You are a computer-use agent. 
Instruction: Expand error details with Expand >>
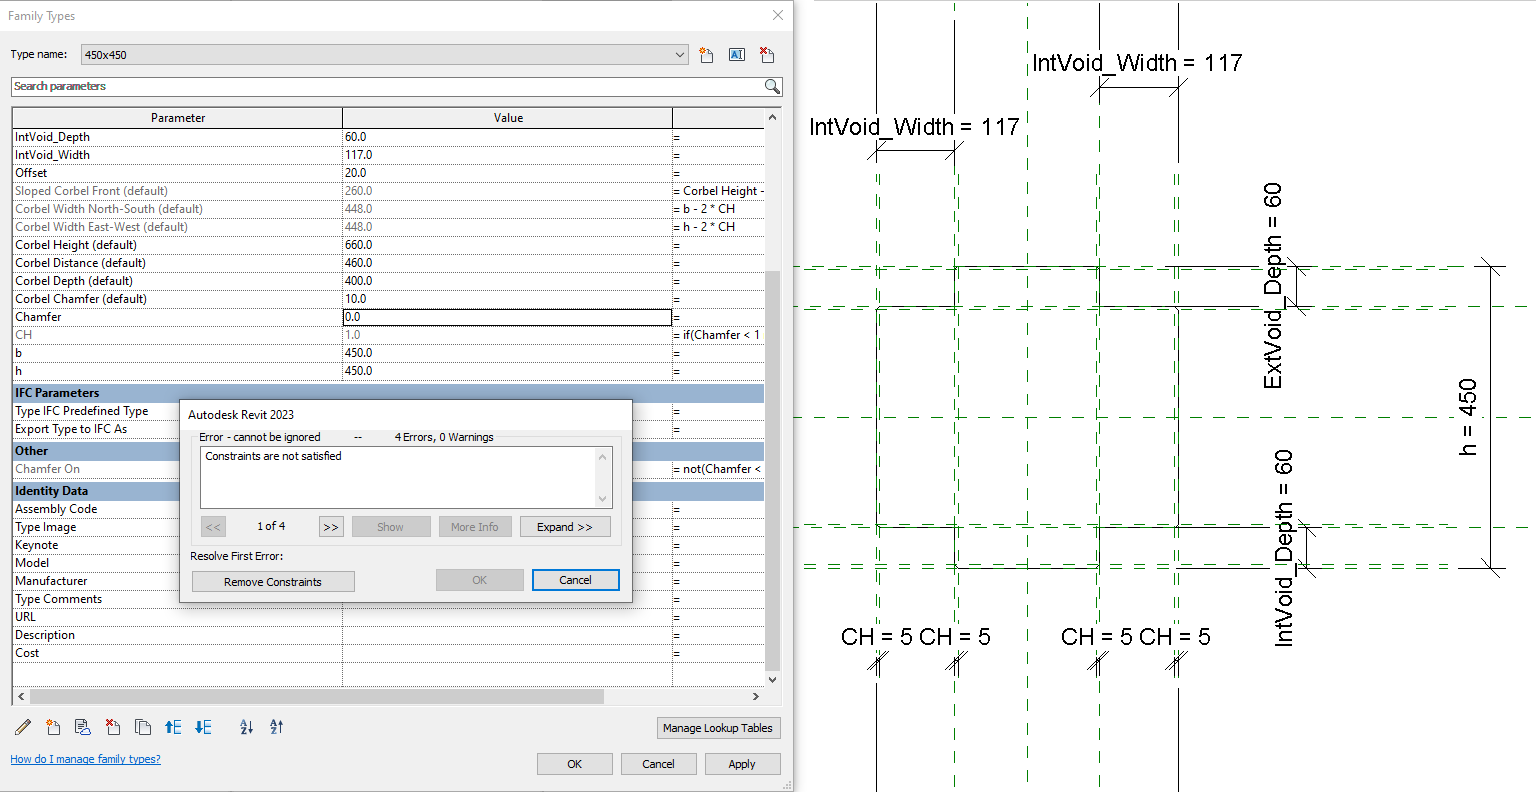[565, 526]
